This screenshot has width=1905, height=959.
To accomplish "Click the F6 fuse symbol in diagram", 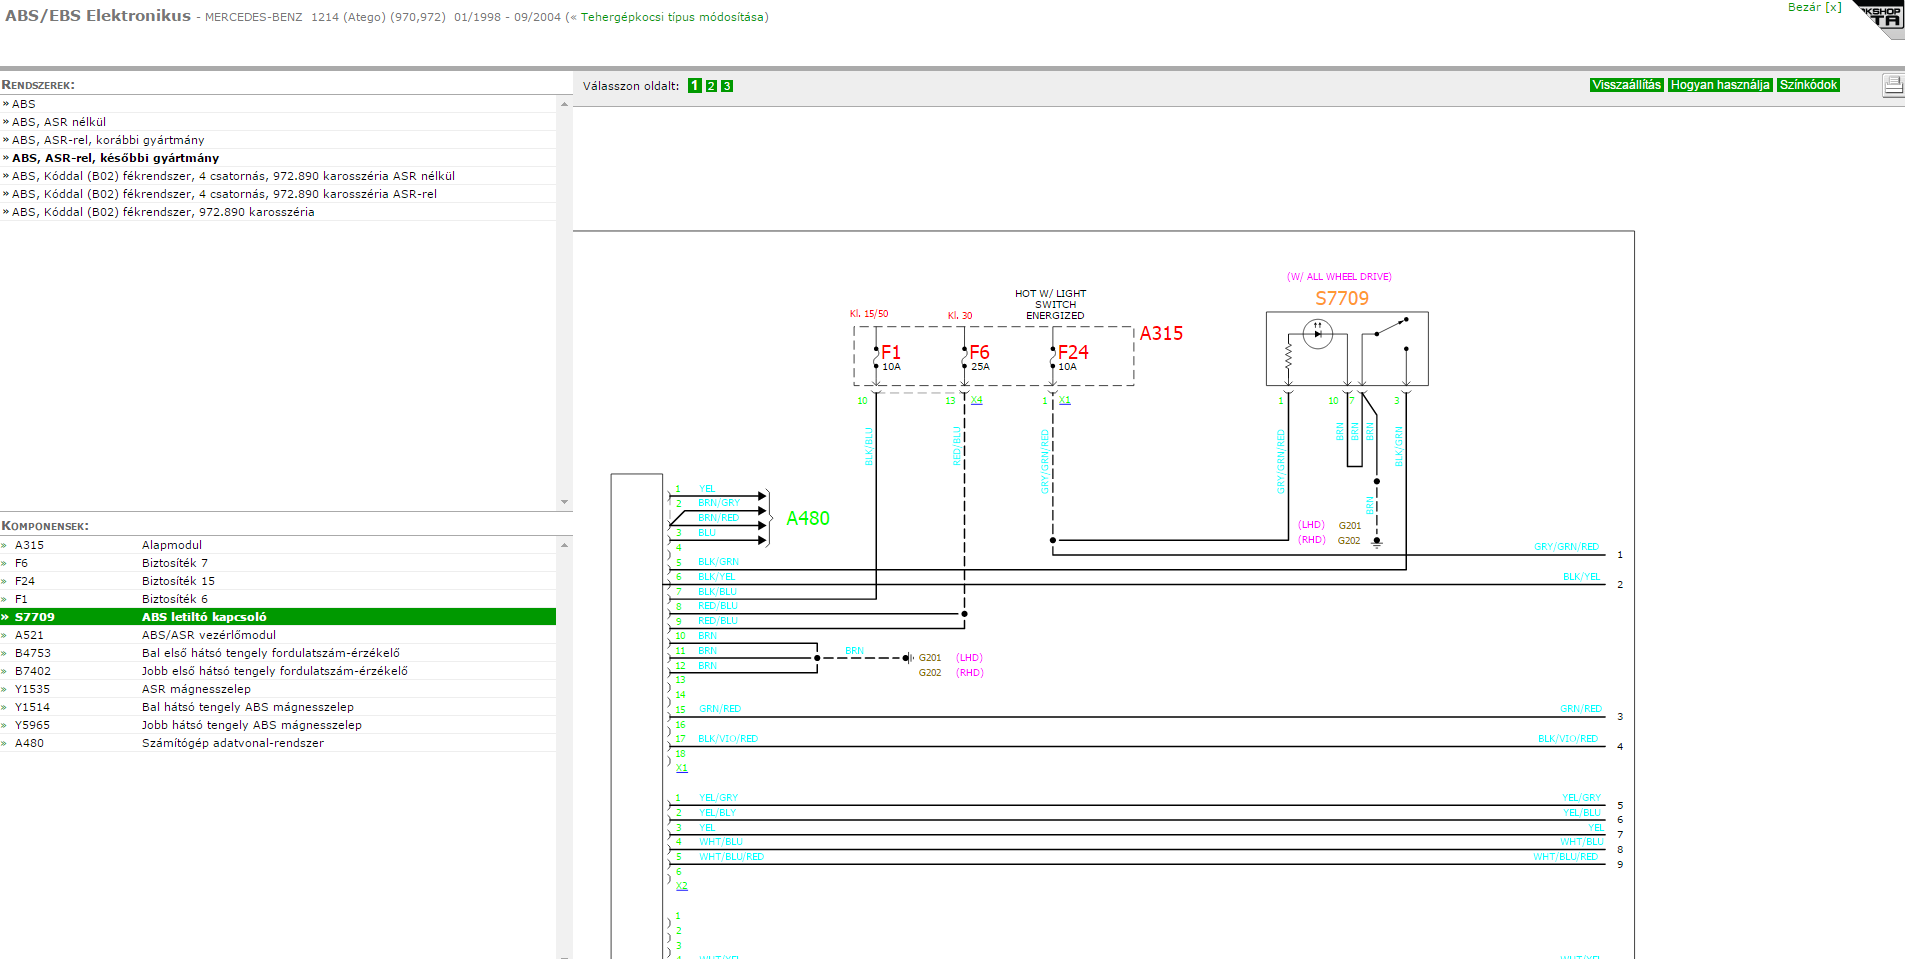I will 977,353.
